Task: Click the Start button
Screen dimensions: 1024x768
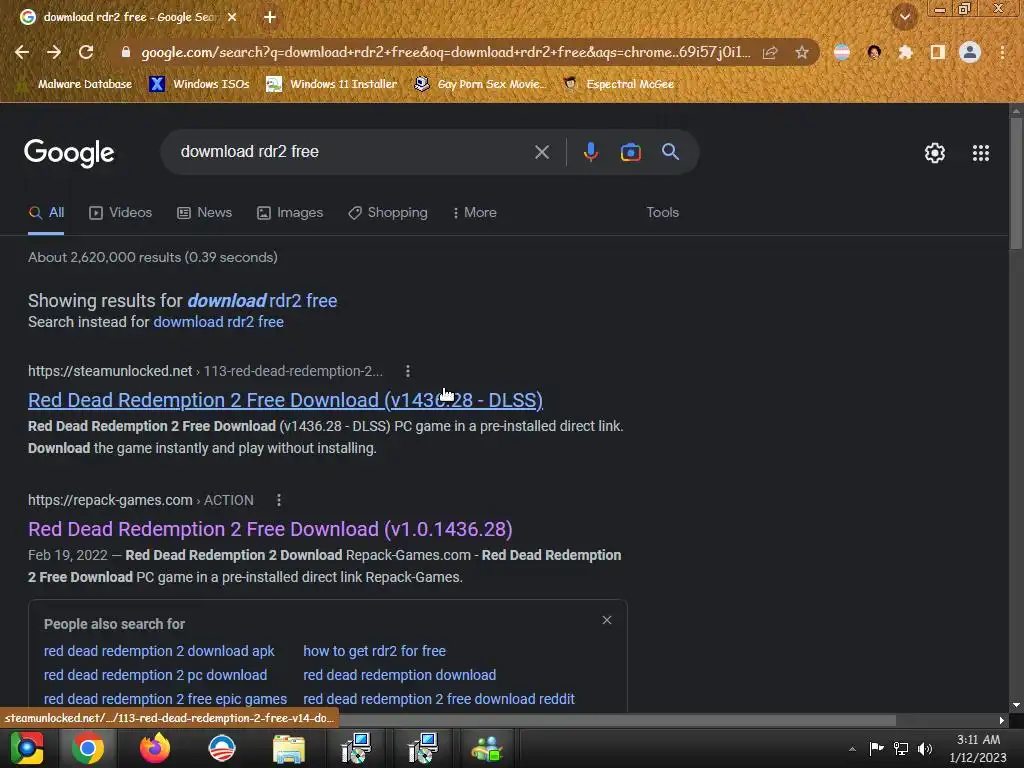Action: coord(26,748)
